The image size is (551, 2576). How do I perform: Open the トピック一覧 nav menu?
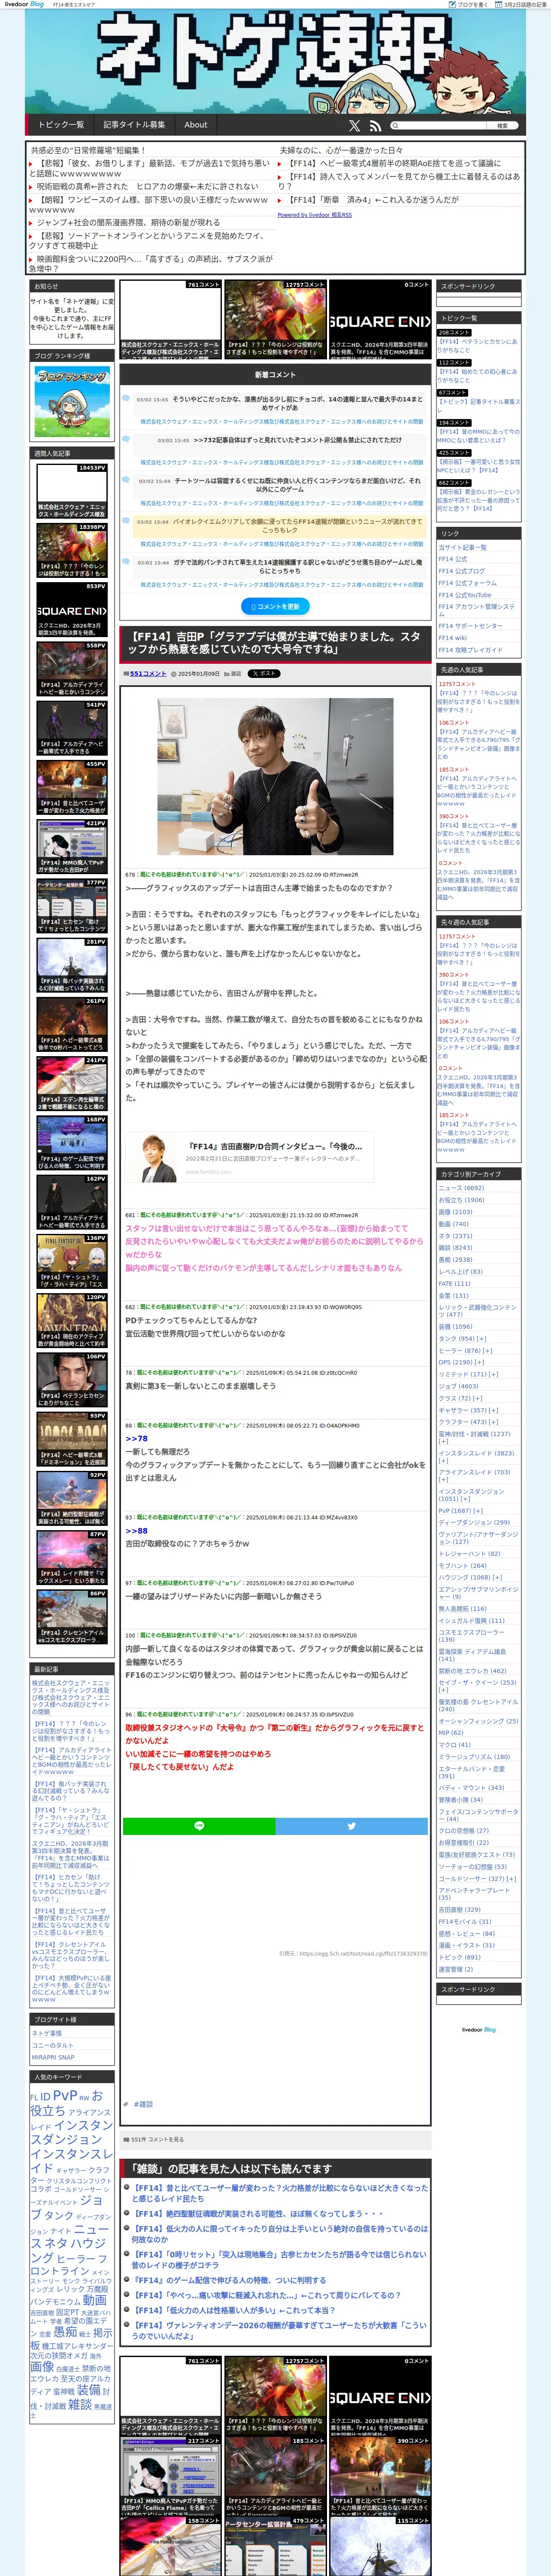tap(61, 125)
